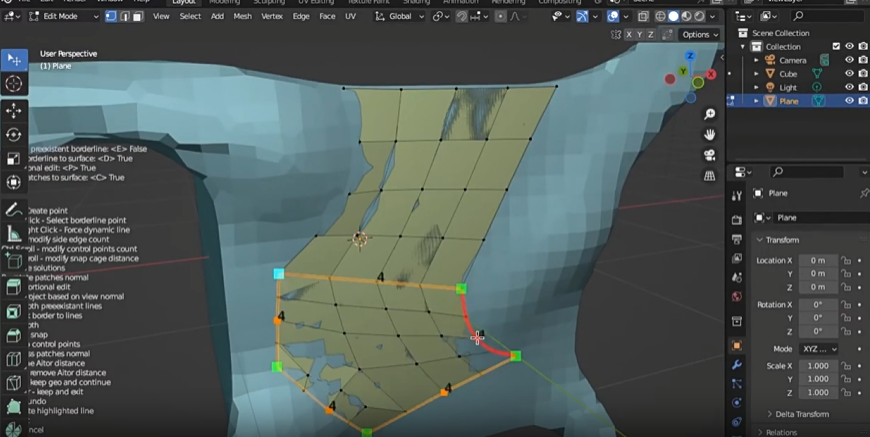Switch to face select mode icon
The height and width of the screenshot is (437, 870).
[137, 17]
